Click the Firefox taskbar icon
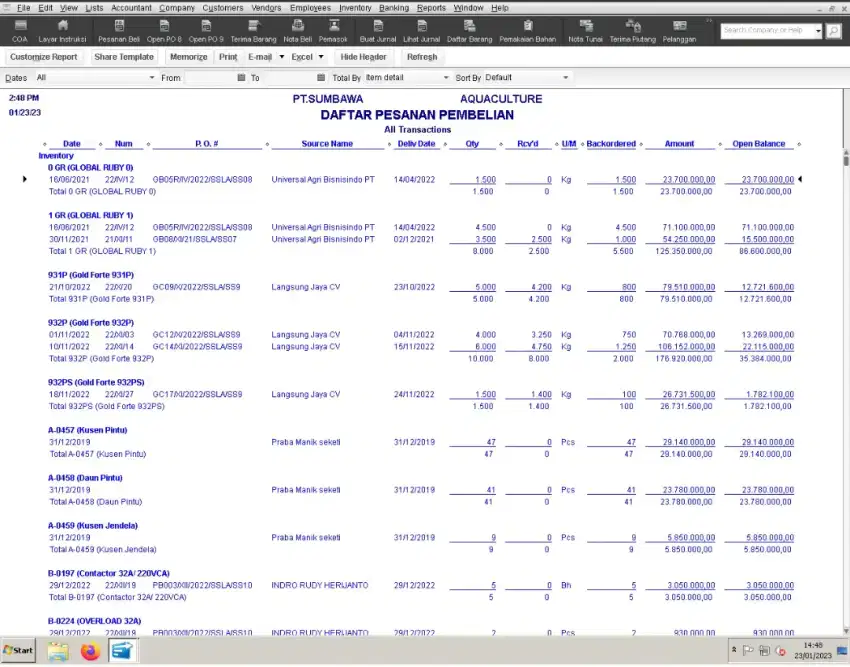The height and width of the screenshot is (667, 850). pyautogui.click(x=91, y=651)
